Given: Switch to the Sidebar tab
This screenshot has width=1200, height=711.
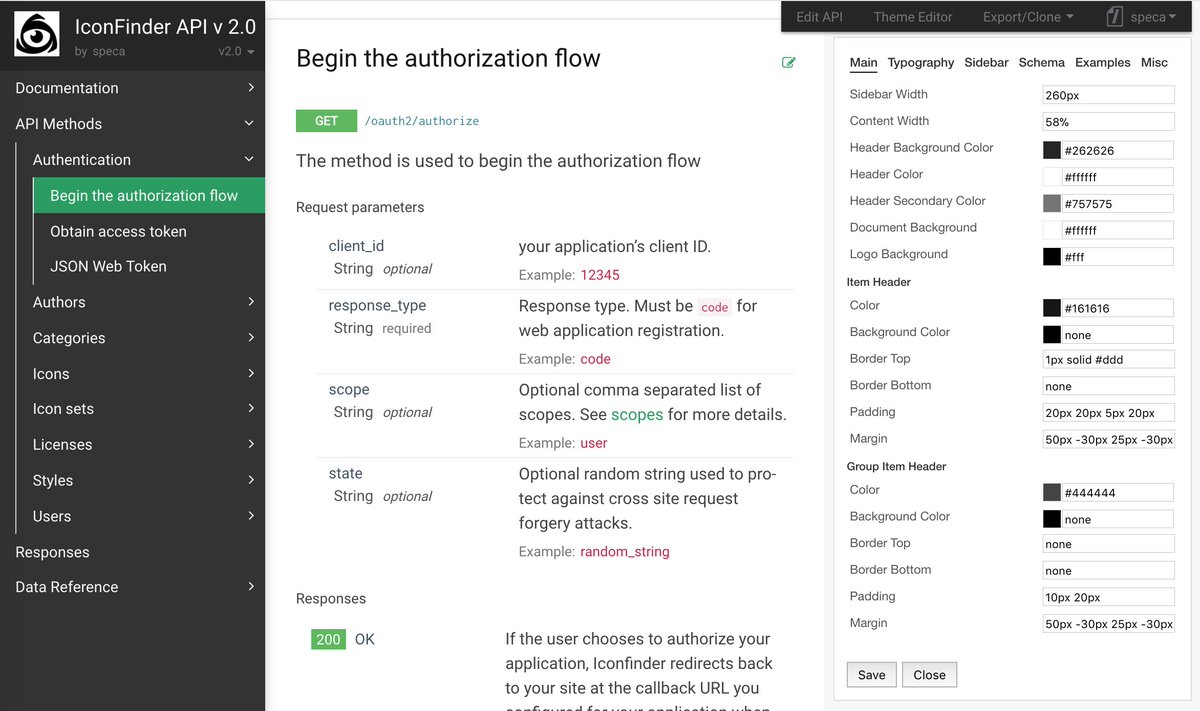Looking at the screenshot, I should 986,62.
